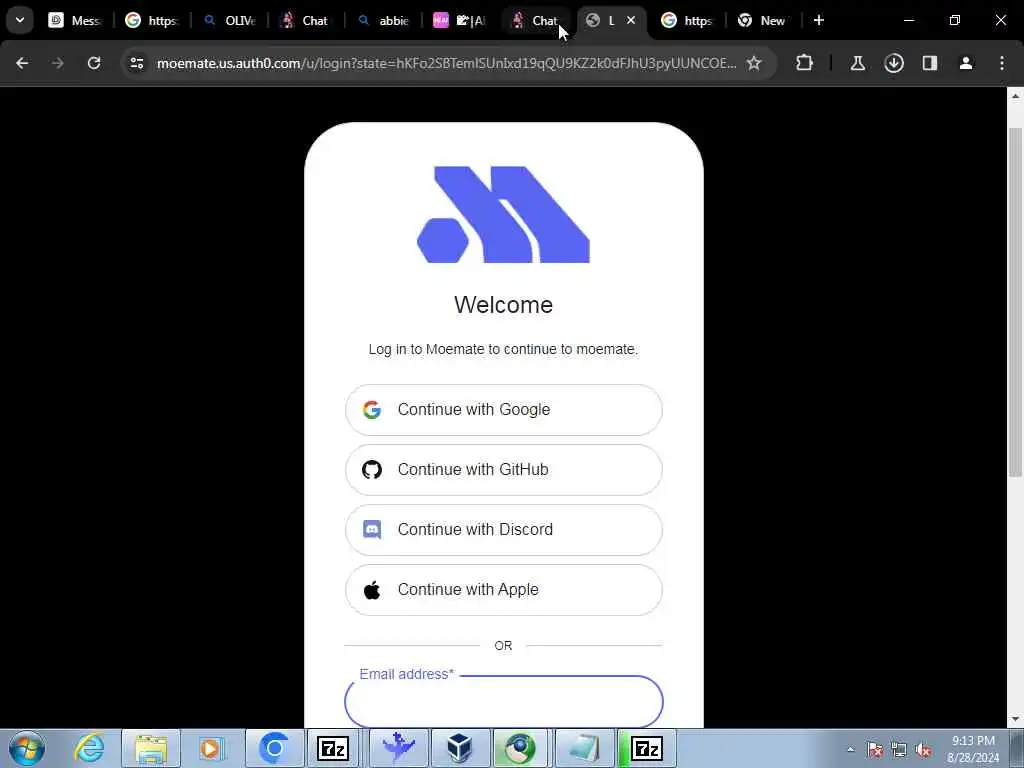Switch to the Mess browser tab
Screen dimensions: 1024x768
click(75, 20)
